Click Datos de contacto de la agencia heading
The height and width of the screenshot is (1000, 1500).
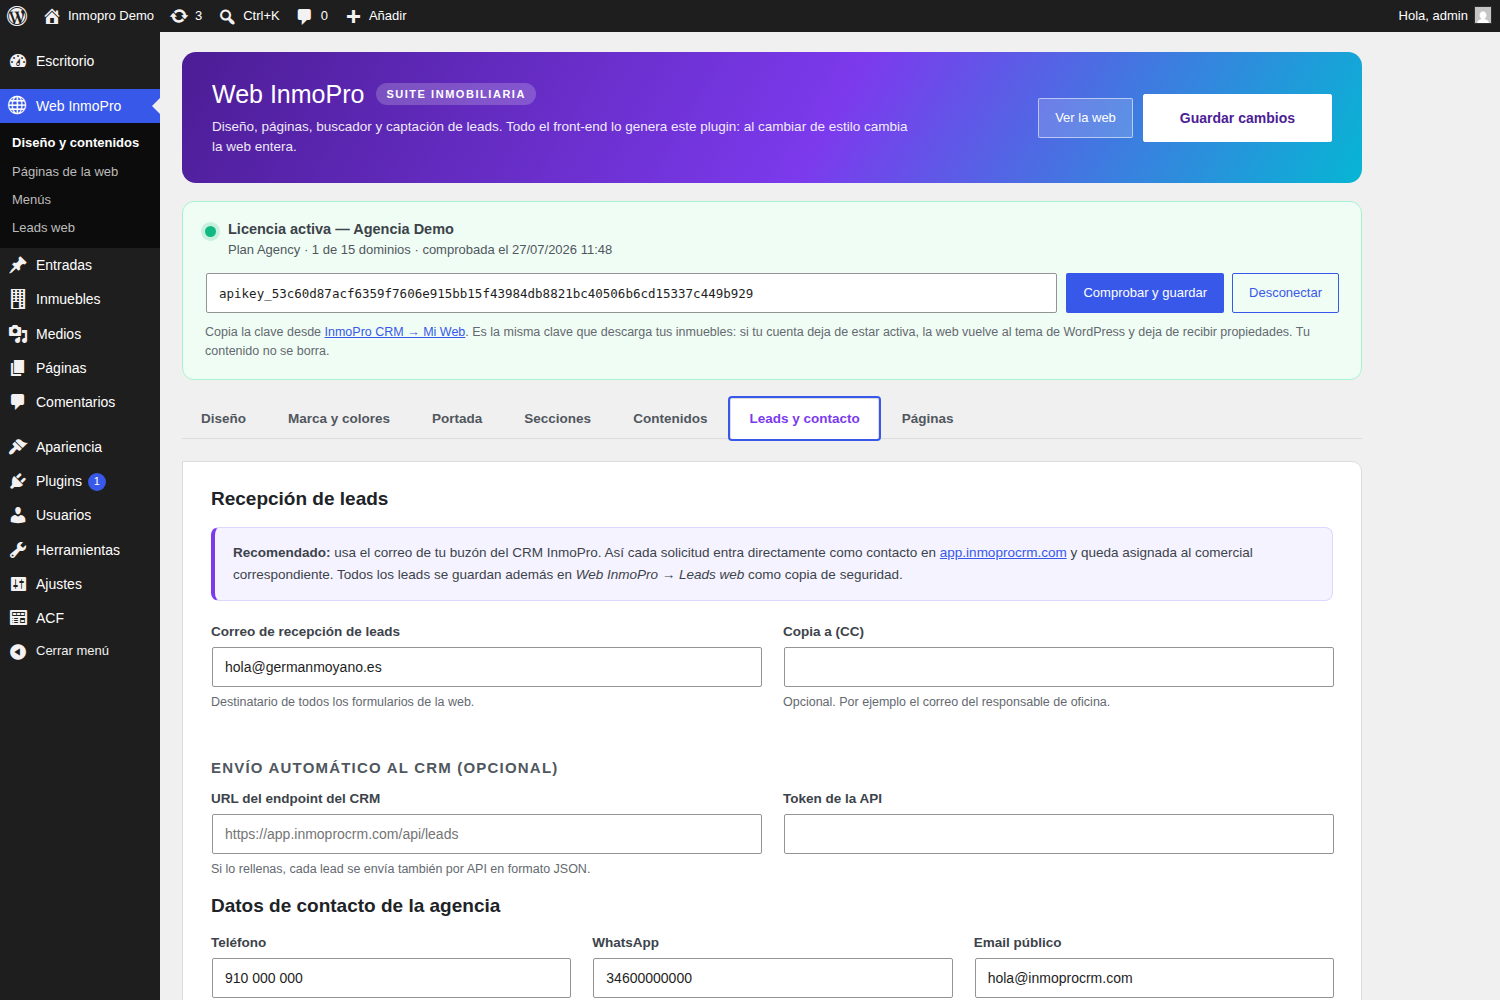pyautogui.click(x=355, y=906)
